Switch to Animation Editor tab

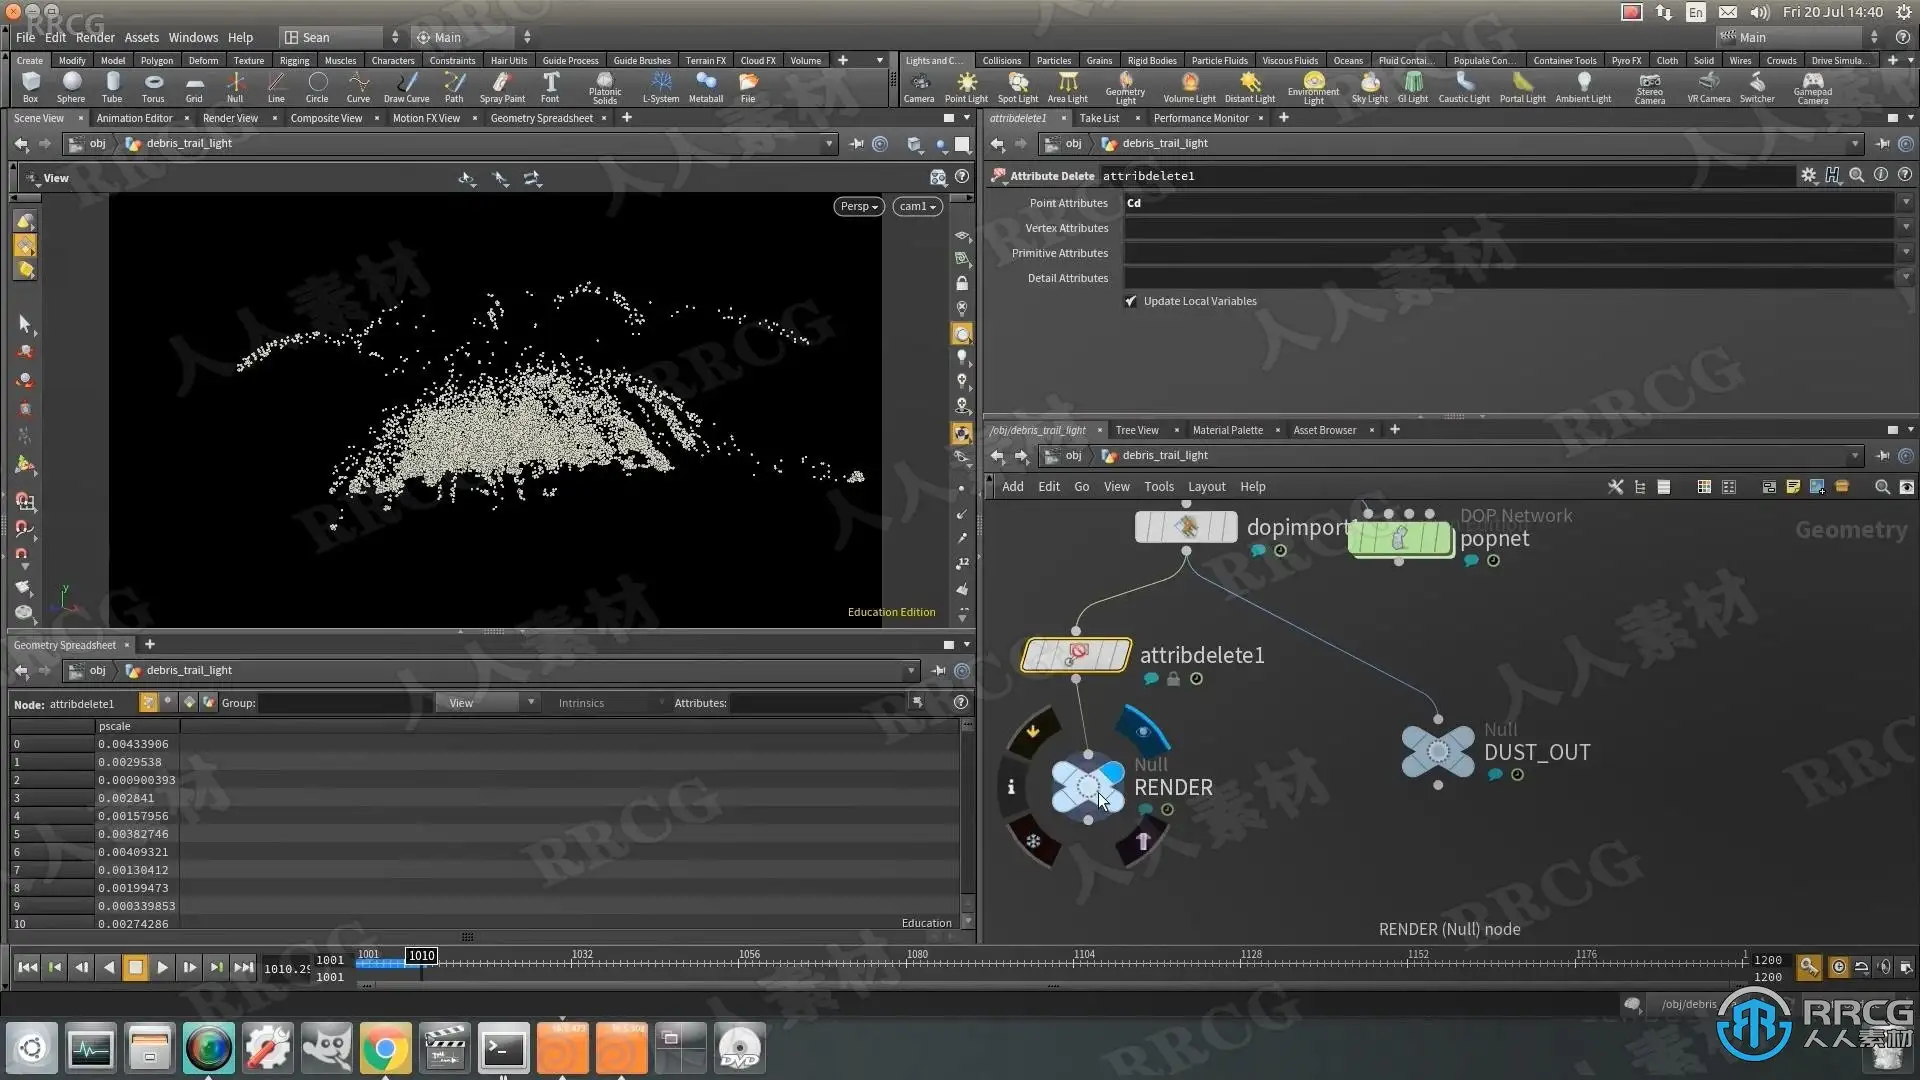[x=134, y=118]
